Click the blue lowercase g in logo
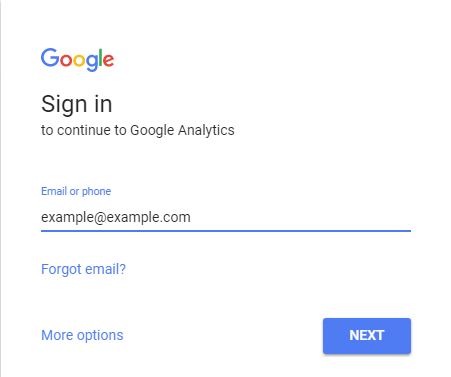Image resolution: width=451 pixels, height=377 pixels. (92, 63)
